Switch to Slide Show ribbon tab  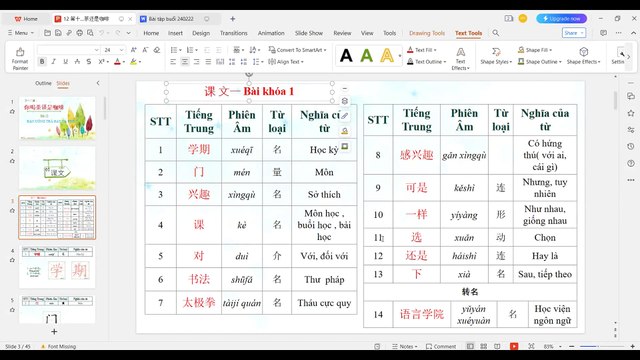point(309,33)
